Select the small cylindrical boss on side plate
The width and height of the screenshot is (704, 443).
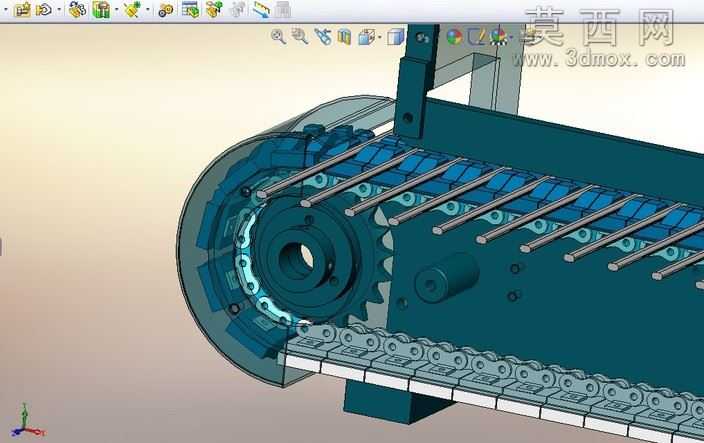point(446,277)
